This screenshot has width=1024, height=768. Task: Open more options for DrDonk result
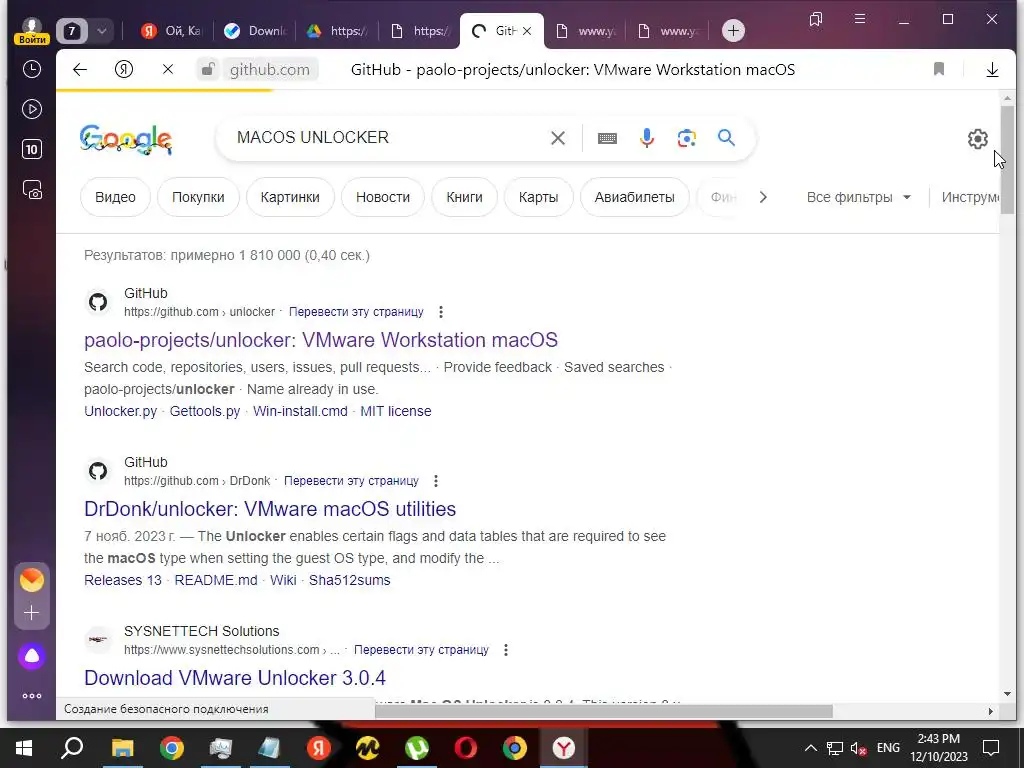point(436,481)
